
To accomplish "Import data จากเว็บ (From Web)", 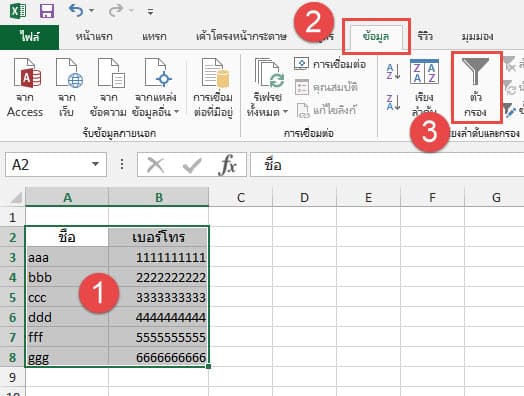I will point(67,88).
